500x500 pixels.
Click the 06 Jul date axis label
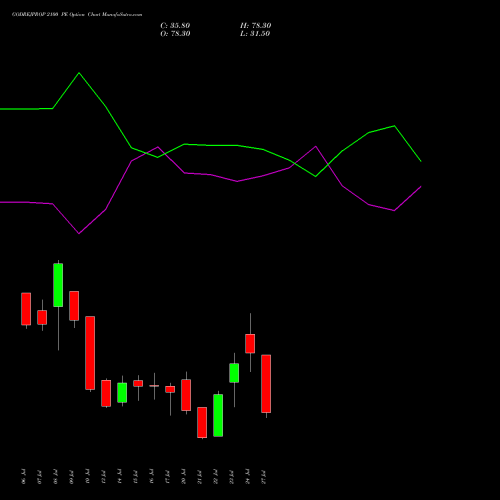coord(23,477)
